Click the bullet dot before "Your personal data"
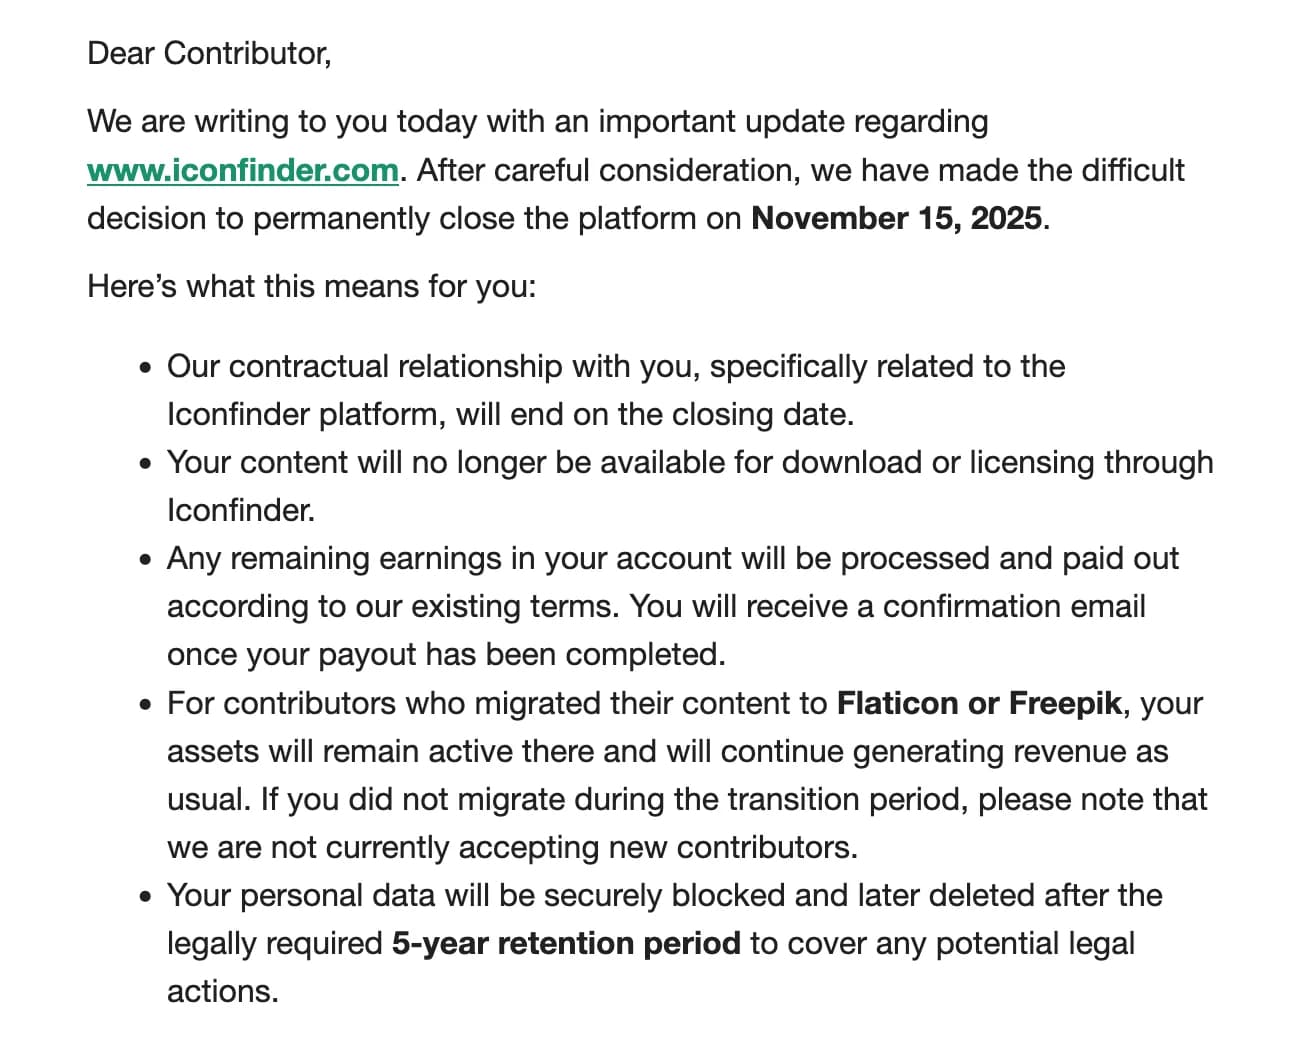 click(147, 897)
